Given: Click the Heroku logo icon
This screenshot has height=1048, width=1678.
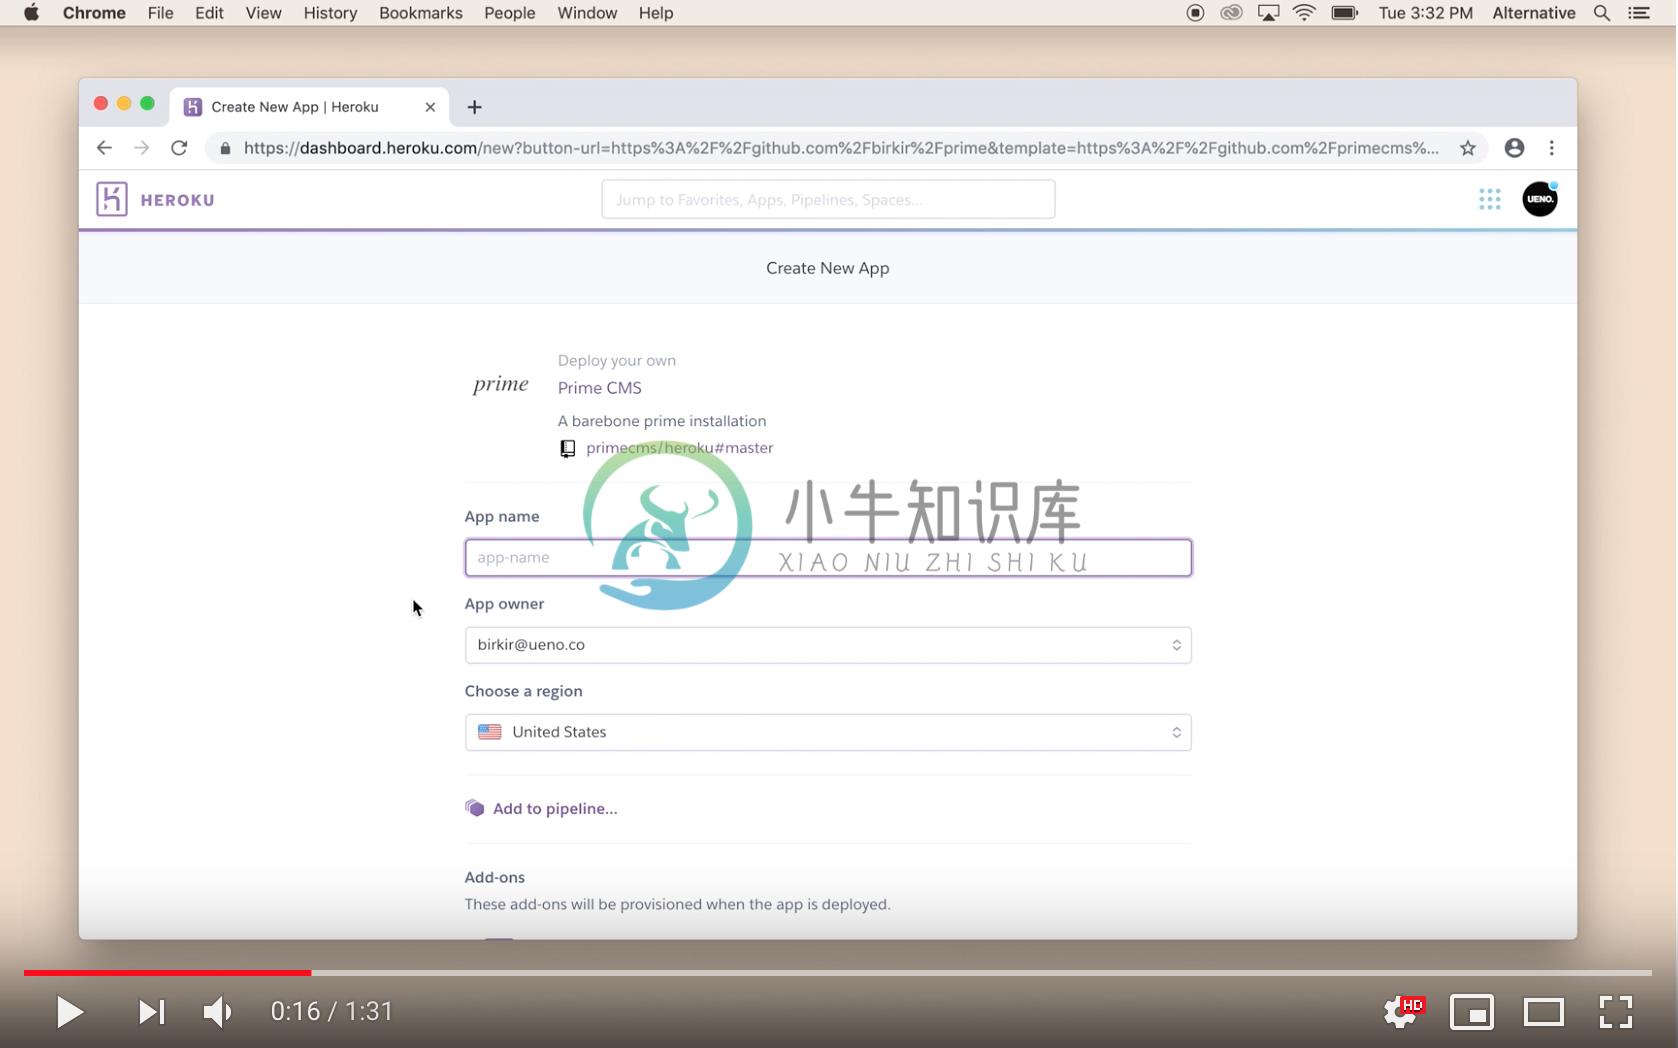Looking at the screenshot, I should (111, 199).
